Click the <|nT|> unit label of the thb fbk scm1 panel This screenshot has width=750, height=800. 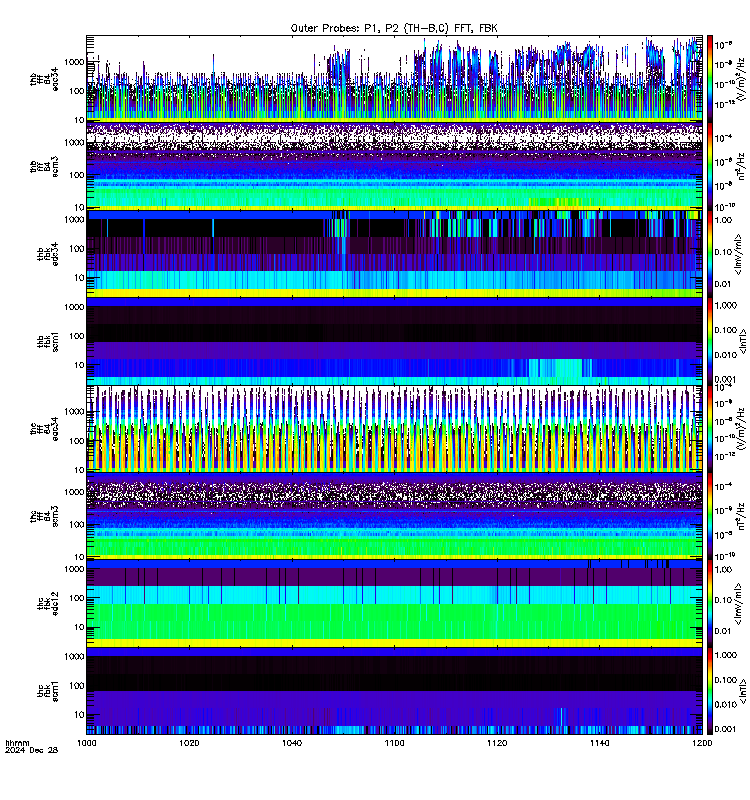(x=743, y=341)
